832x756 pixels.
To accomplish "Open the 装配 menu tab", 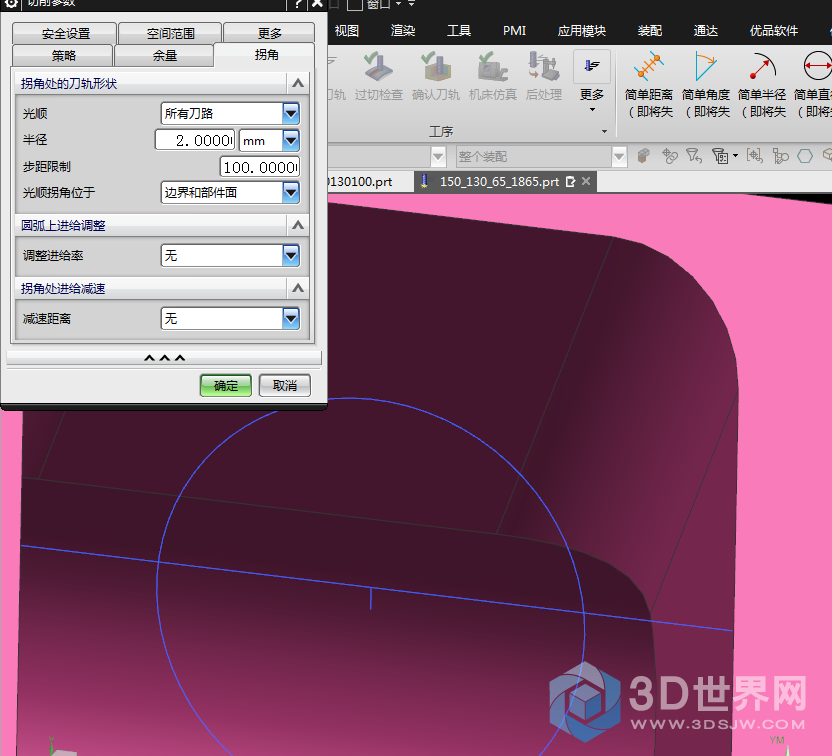I will point(649,31).
